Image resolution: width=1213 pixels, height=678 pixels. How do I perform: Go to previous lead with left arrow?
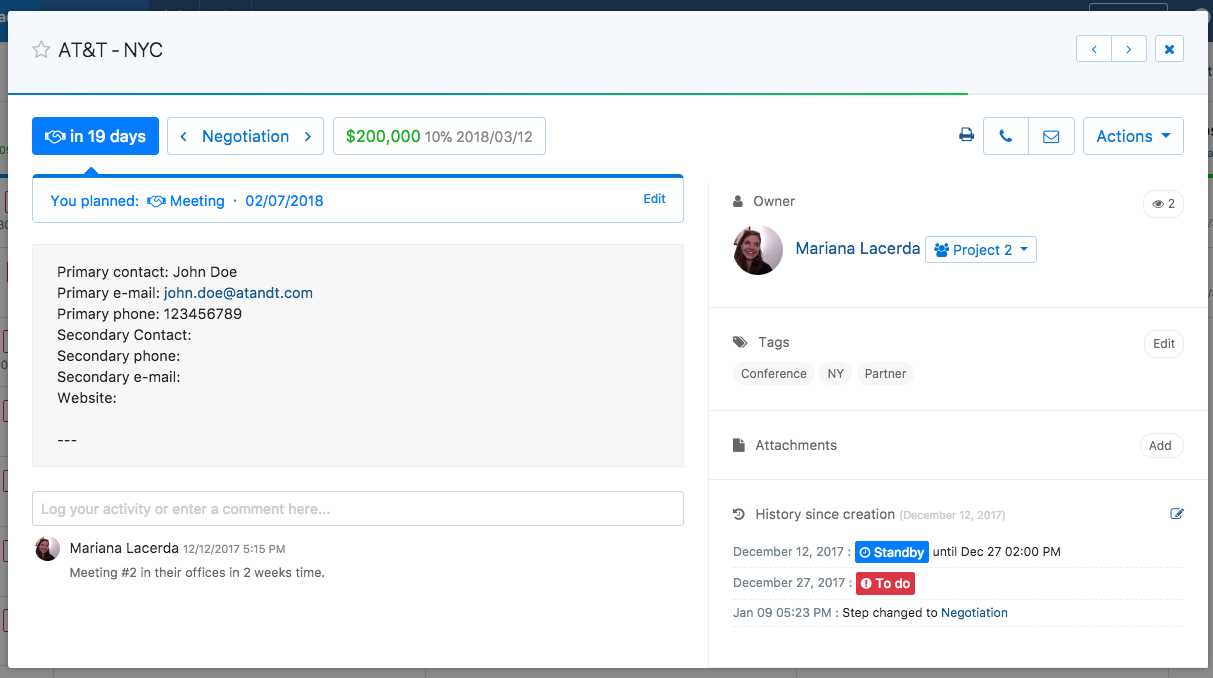pos(1094,49)
